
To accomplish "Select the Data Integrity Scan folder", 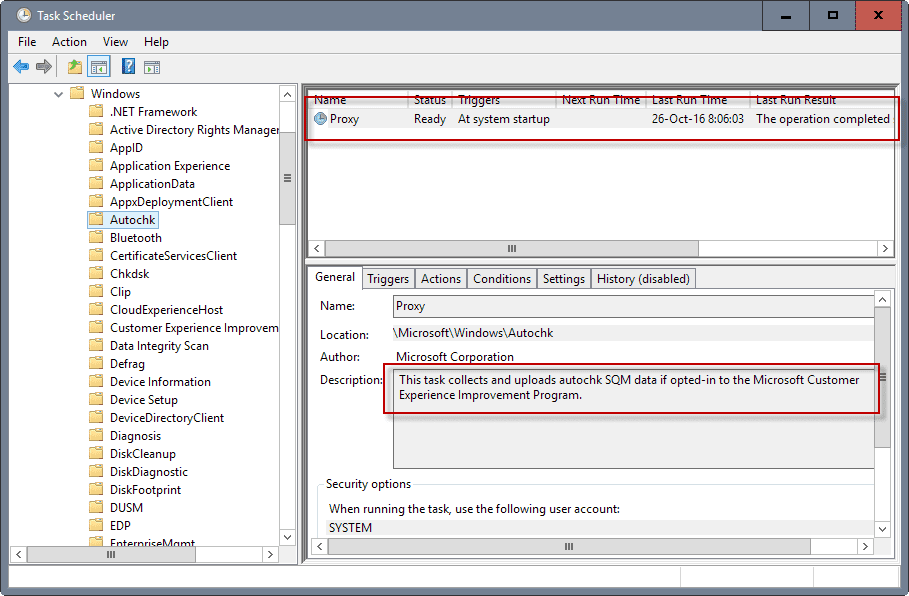I will (159, 346).
